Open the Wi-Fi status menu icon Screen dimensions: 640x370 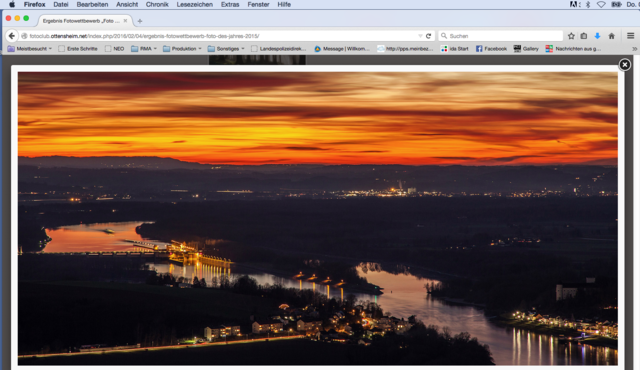click(601, 4)
